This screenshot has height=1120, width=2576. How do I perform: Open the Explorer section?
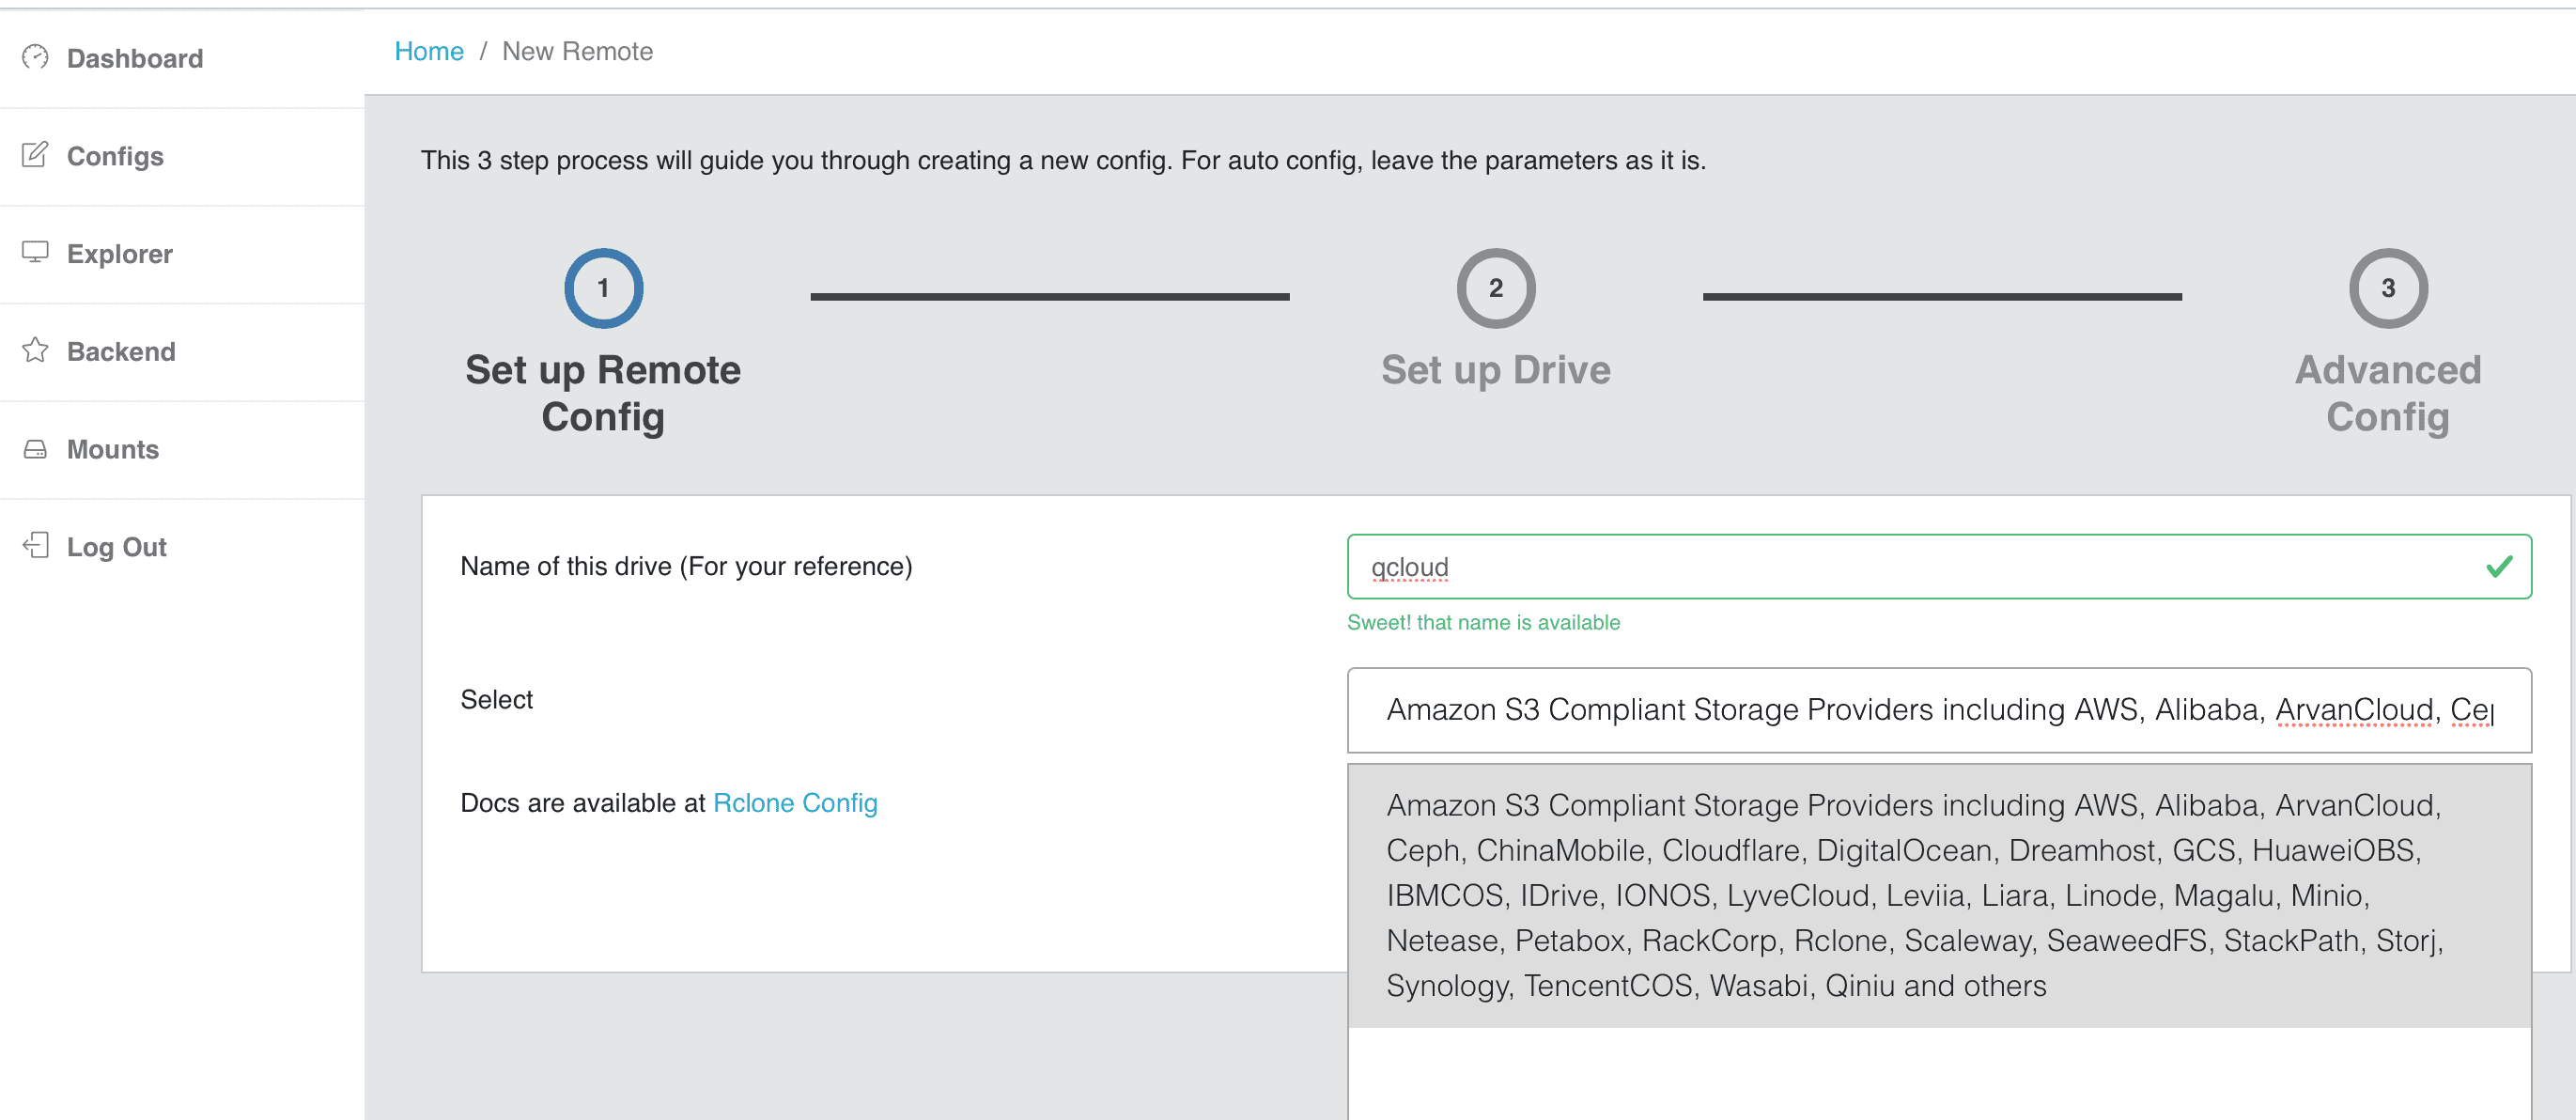coord(182,255)
